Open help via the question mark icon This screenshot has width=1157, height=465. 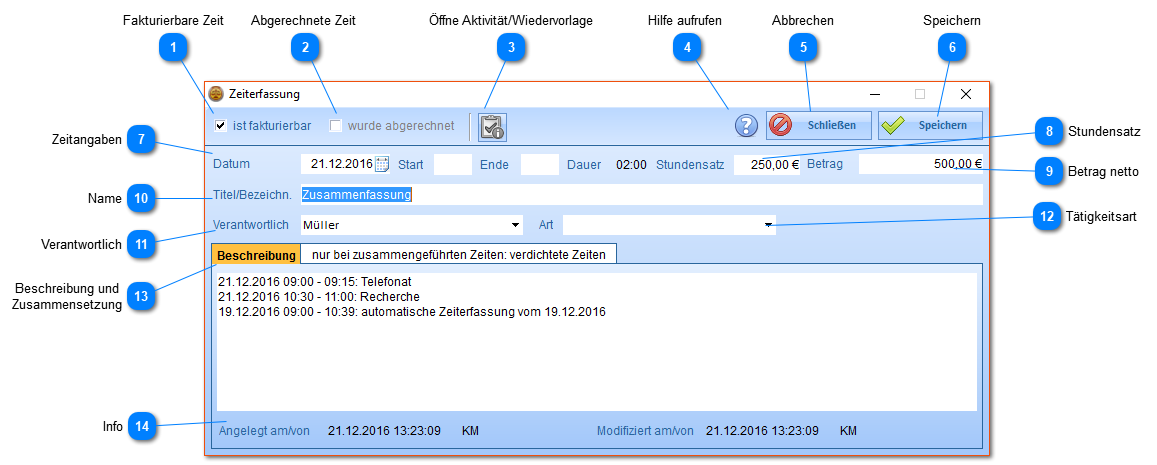pos(746,126)
